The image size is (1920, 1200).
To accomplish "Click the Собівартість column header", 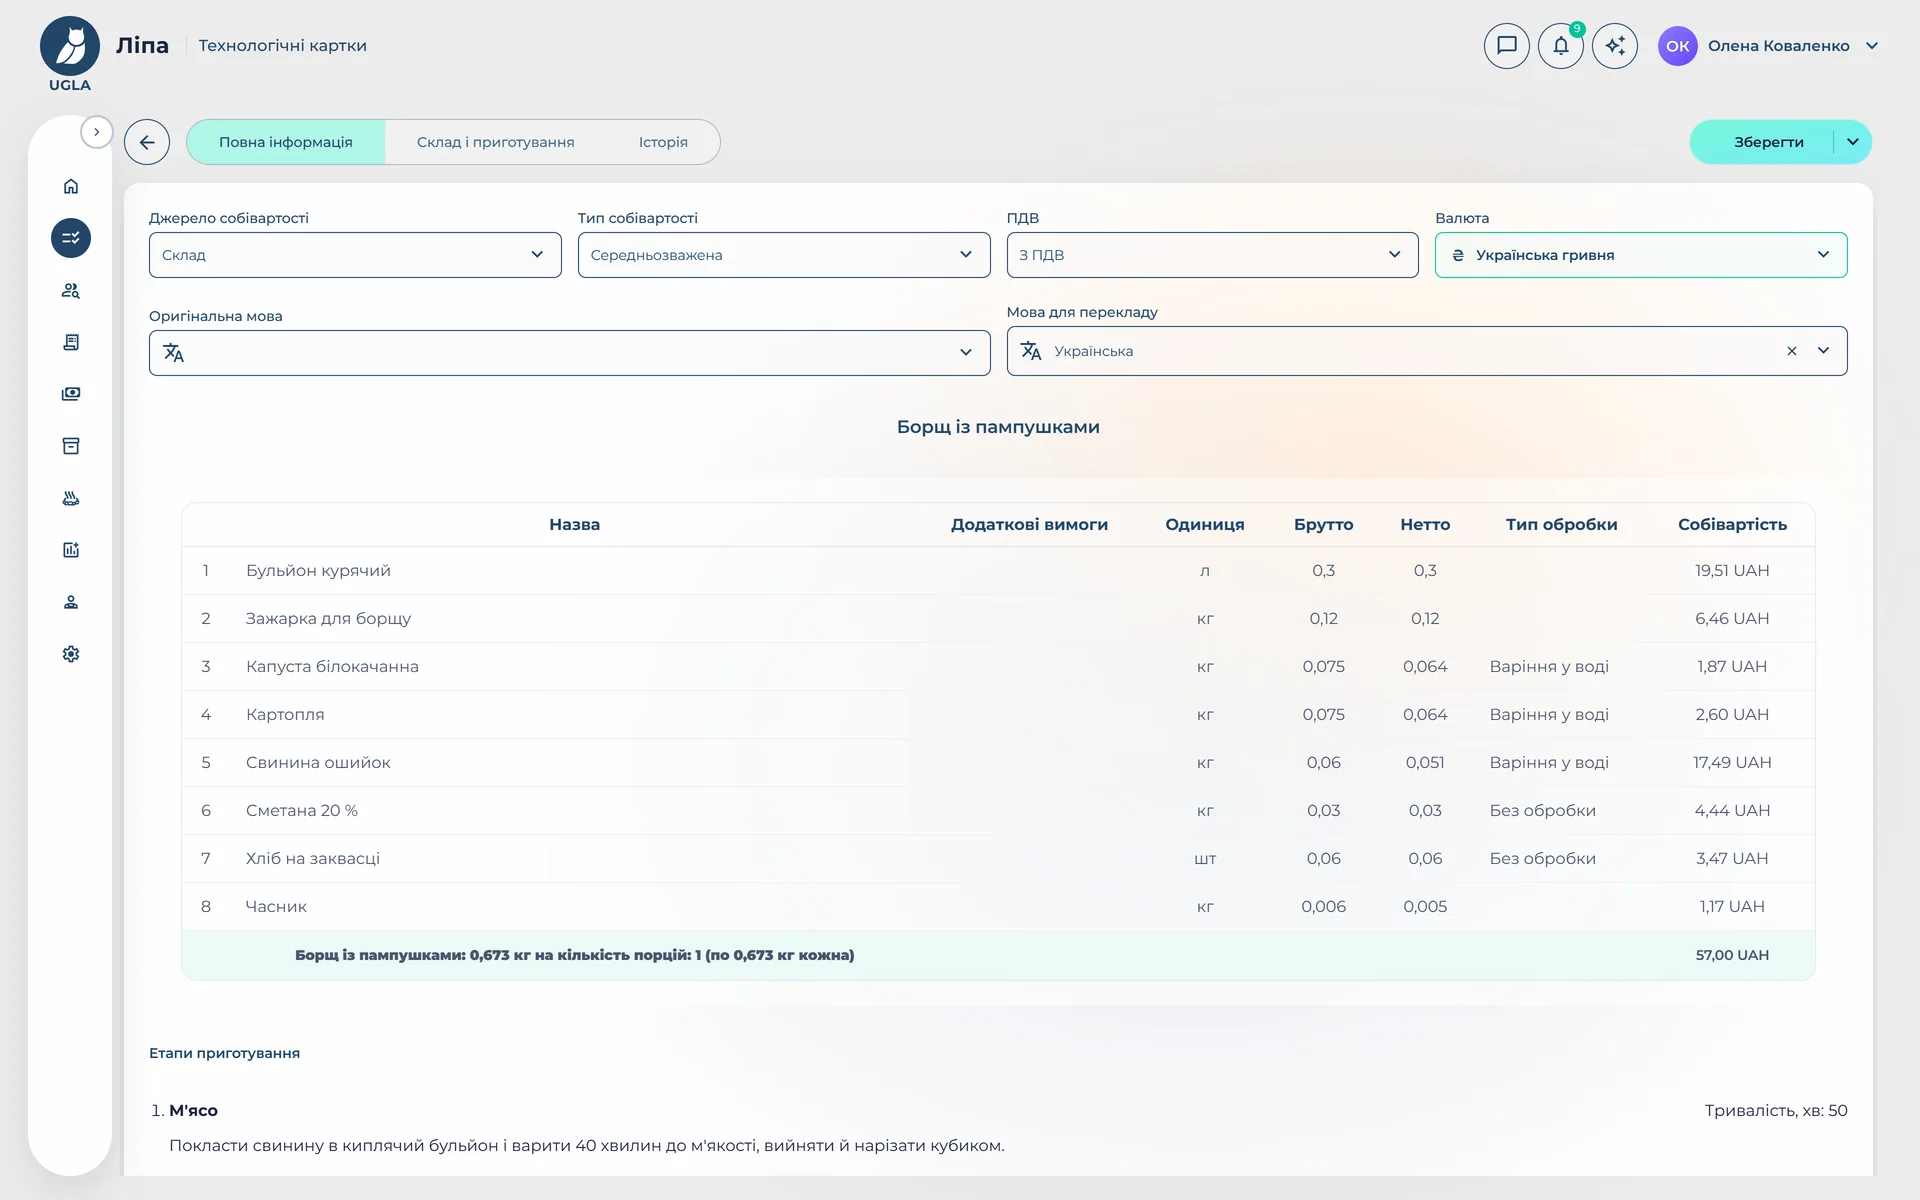I will click(x=1732, y=524).
